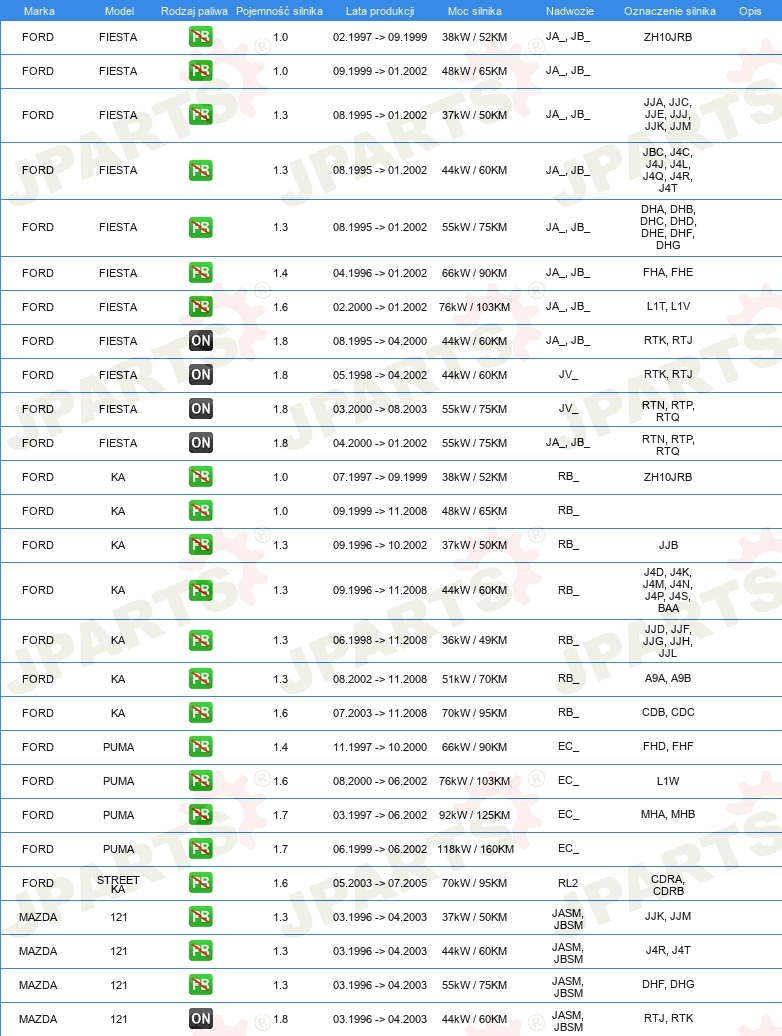Screen dimensions: 782x1036
Task: Click the petrol icon in the Mazda 121 55kW / 75KM row
Action: 201,985
